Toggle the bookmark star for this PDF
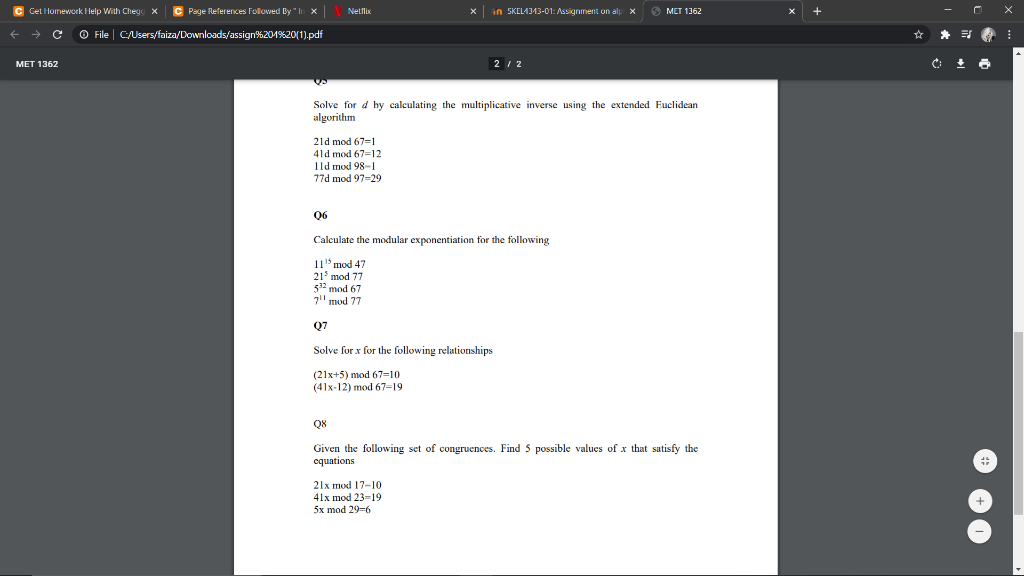Screen dimensions: 1024x576 tap(917, 32)
